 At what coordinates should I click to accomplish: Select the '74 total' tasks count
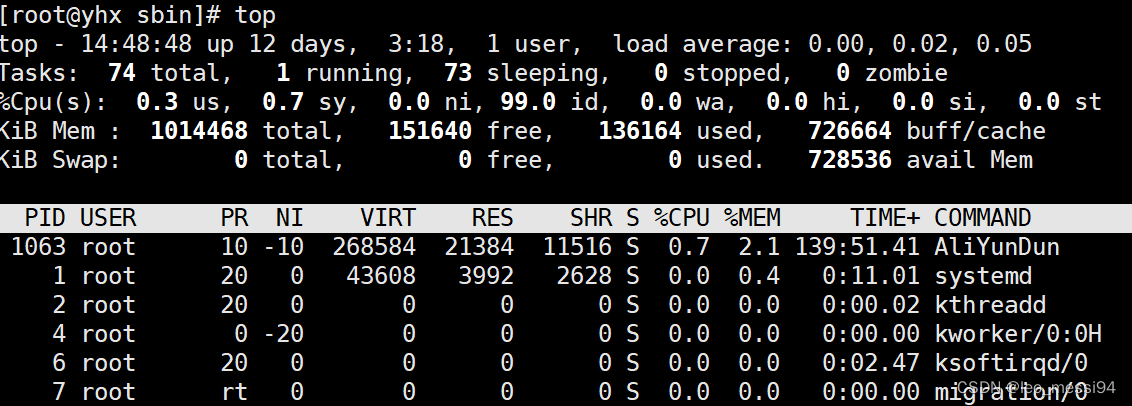pyautogui.click(x=169, y=73)
